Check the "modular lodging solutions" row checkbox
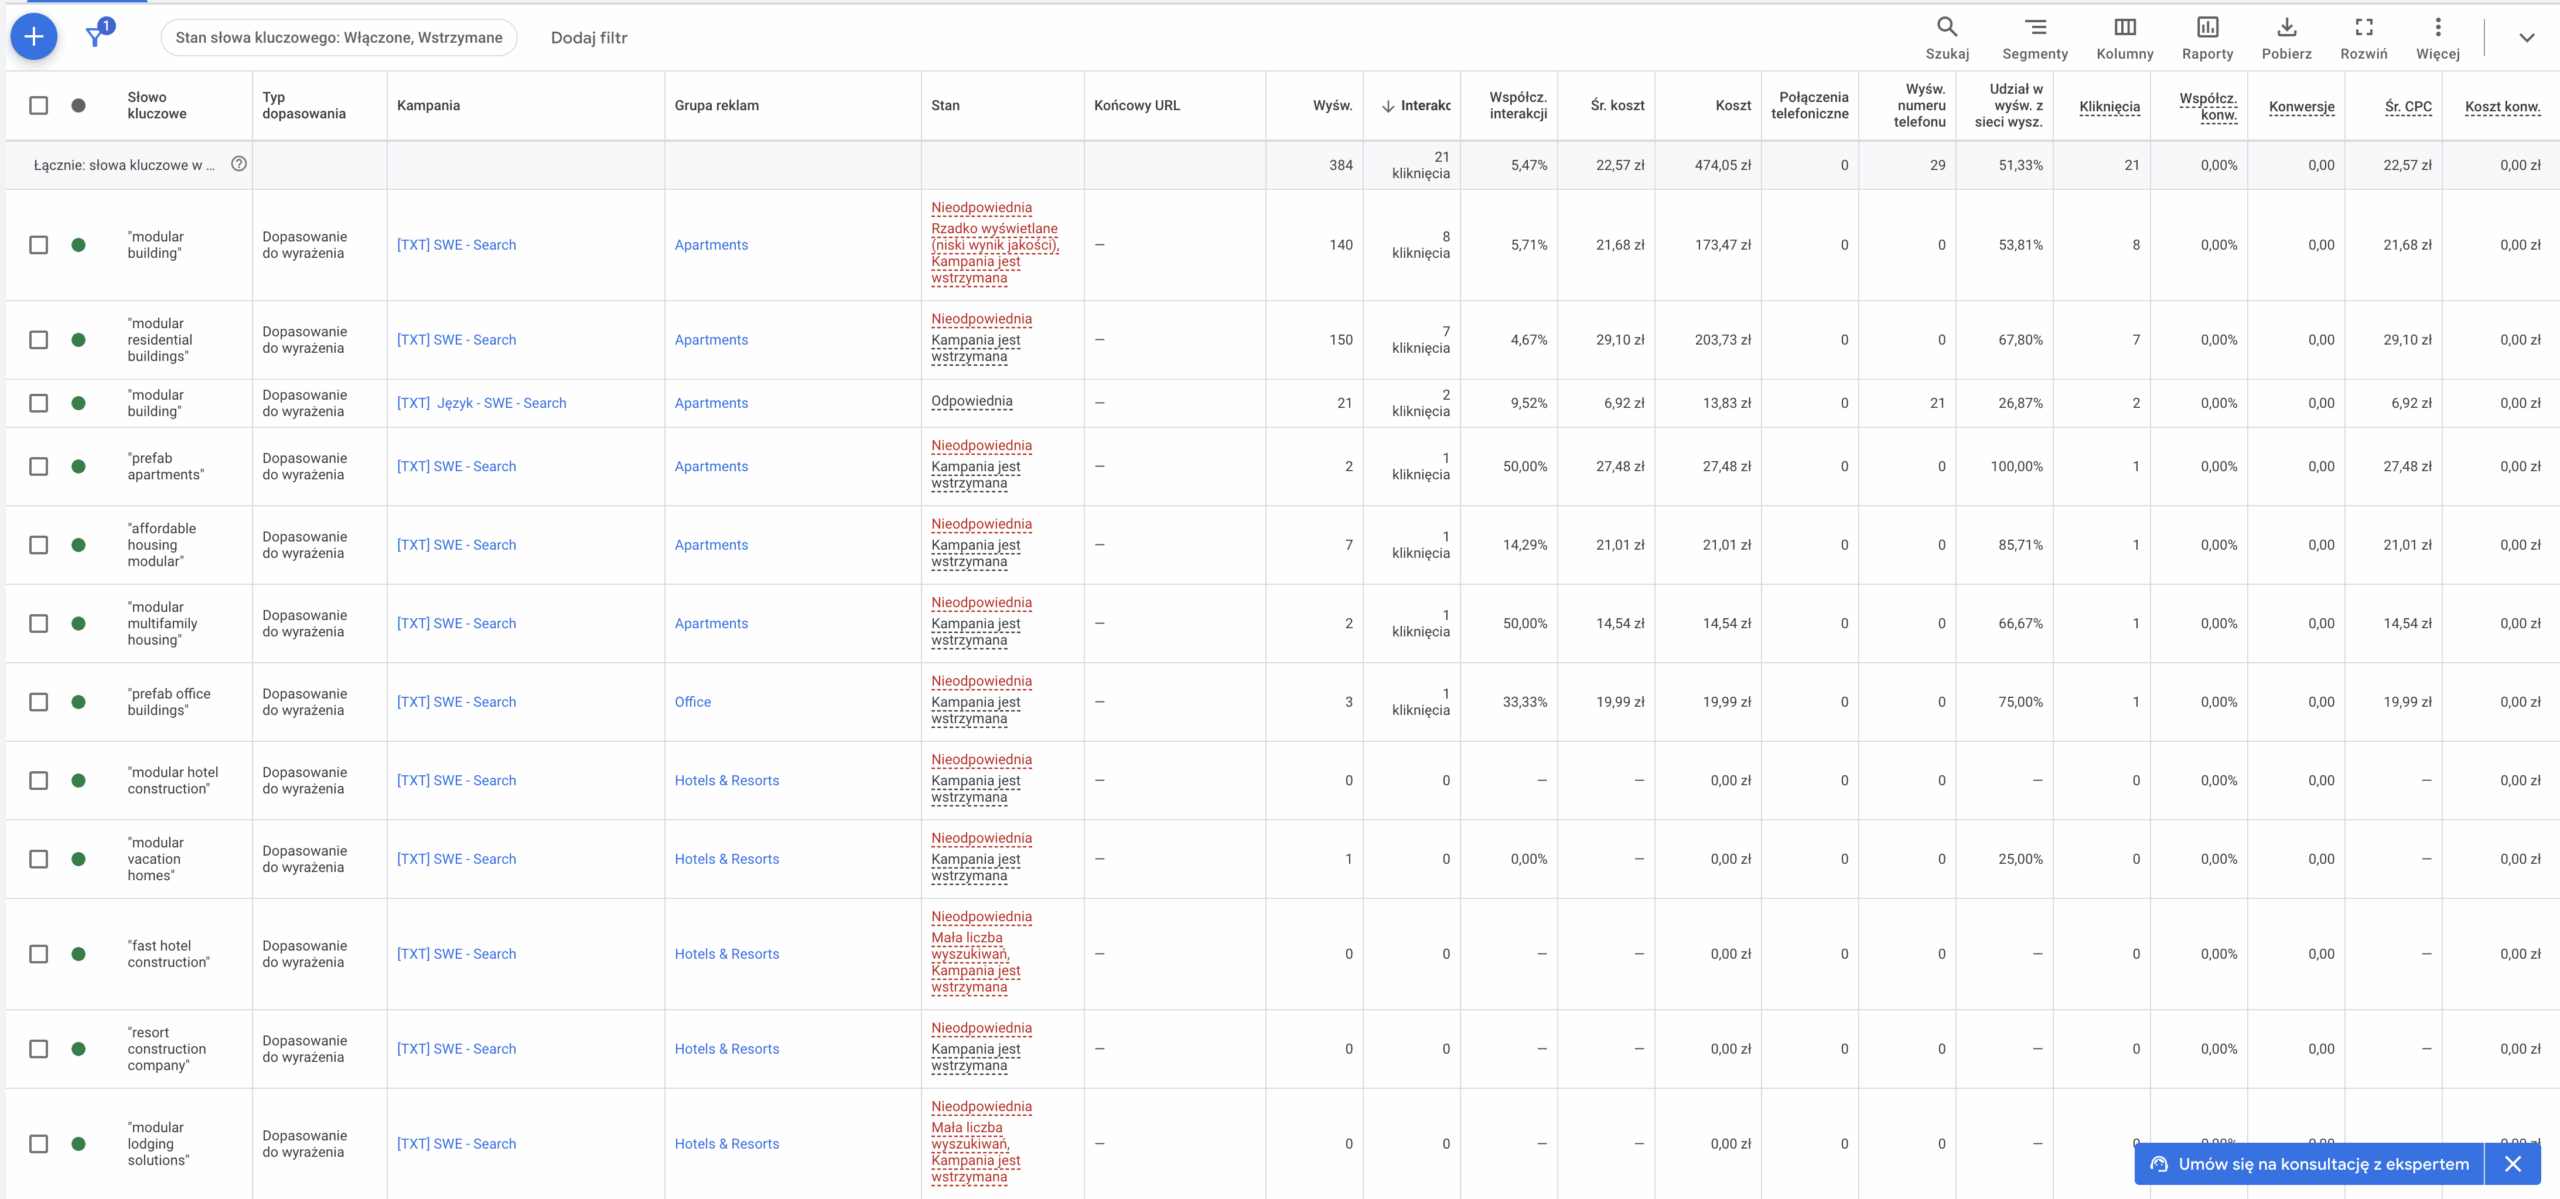Screen dimensions: 2560x1199 point(39,1143)
